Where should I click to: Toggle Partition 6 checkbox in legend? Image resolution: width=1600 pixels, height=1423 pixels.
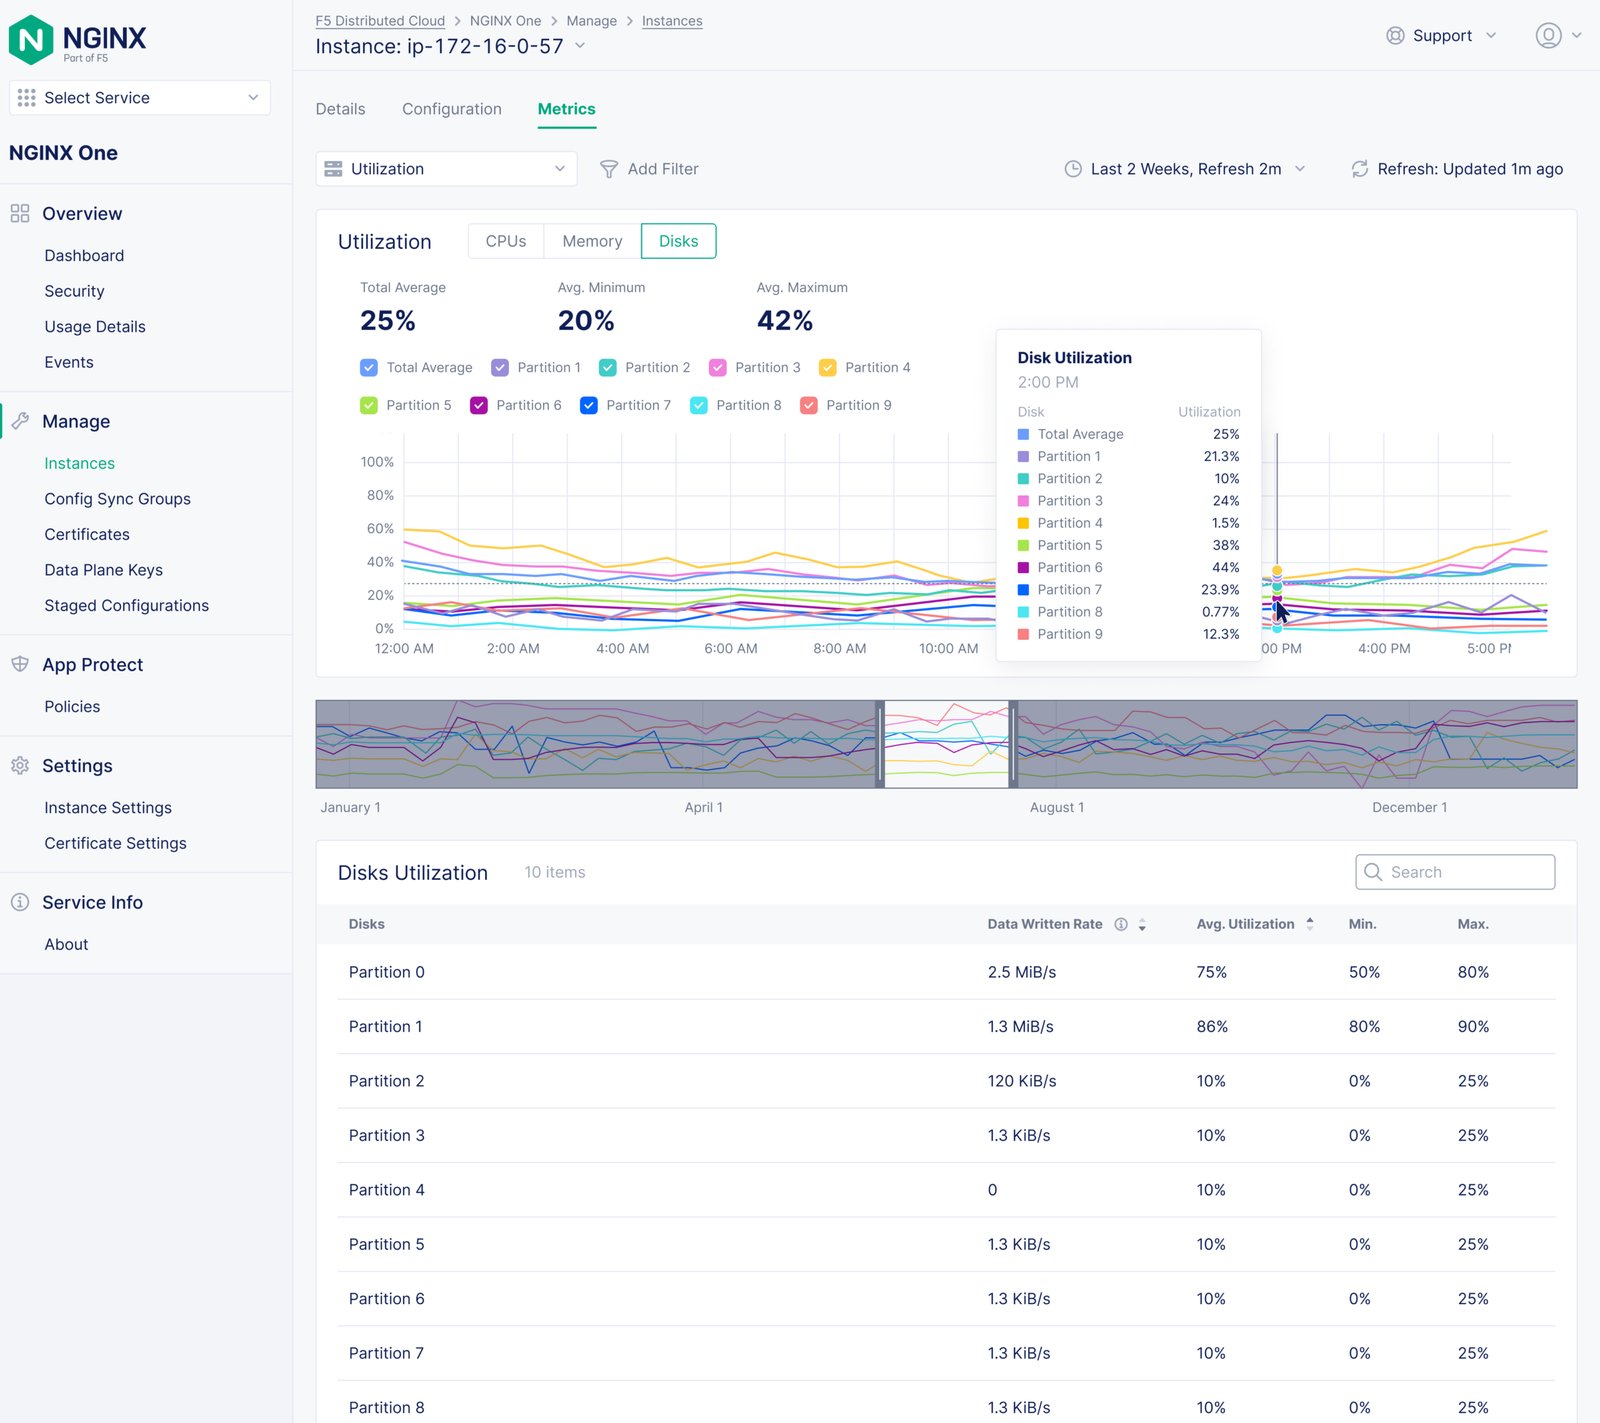coord(479,405)
